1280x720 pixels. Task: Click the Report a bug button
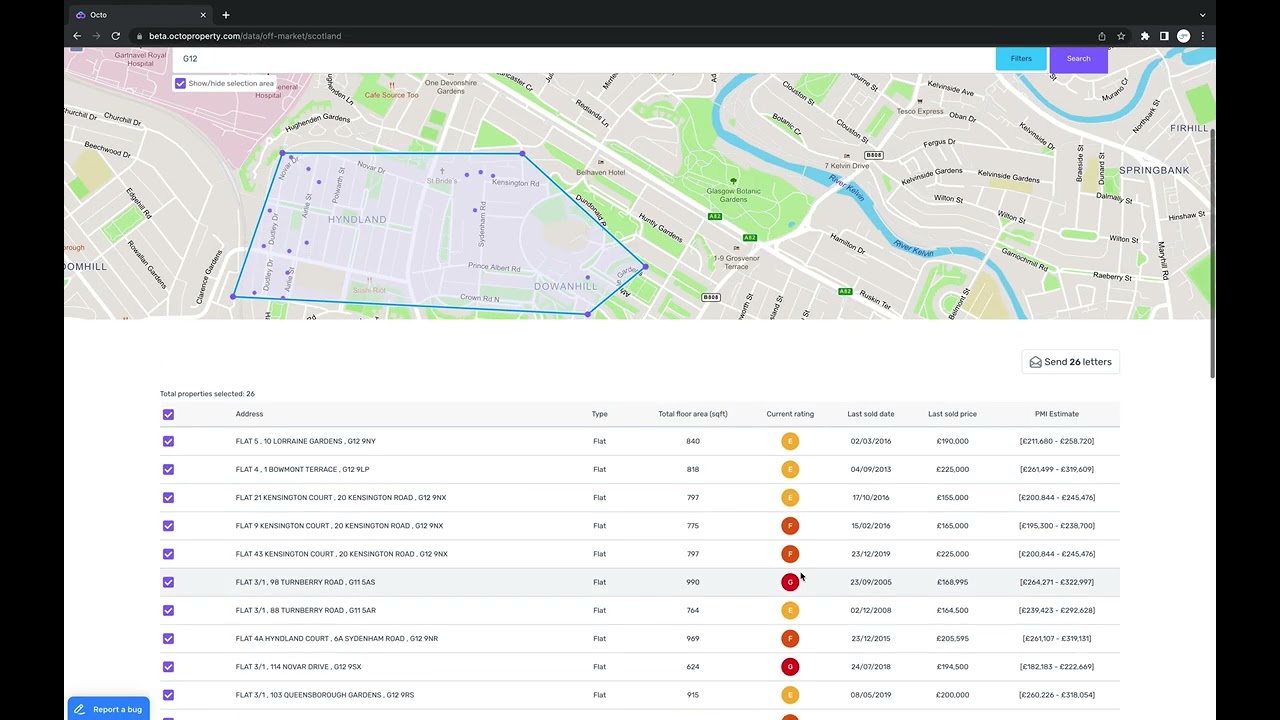109,709
